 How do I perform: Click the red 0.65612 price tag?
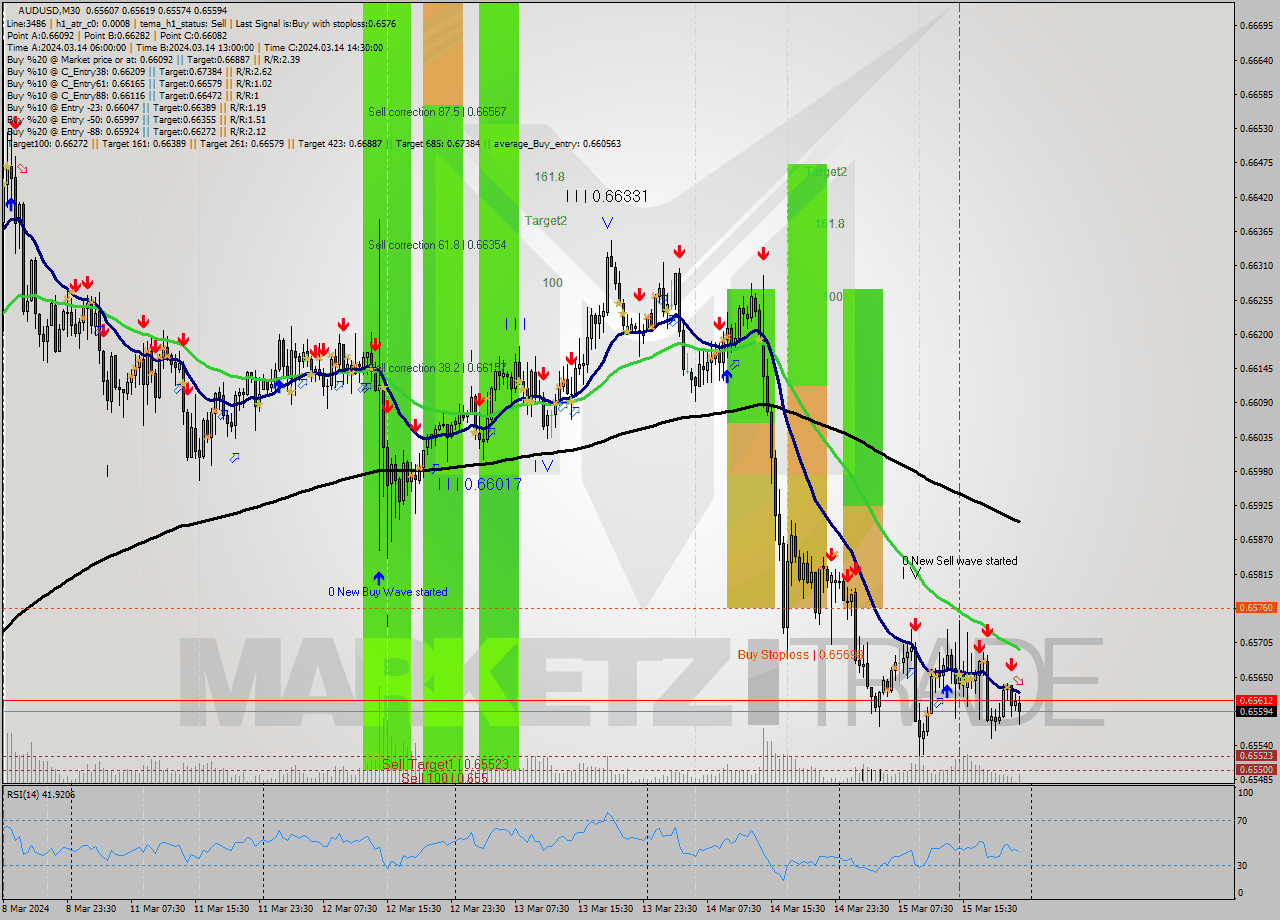pyautogui.click(x=1256, y=701)
